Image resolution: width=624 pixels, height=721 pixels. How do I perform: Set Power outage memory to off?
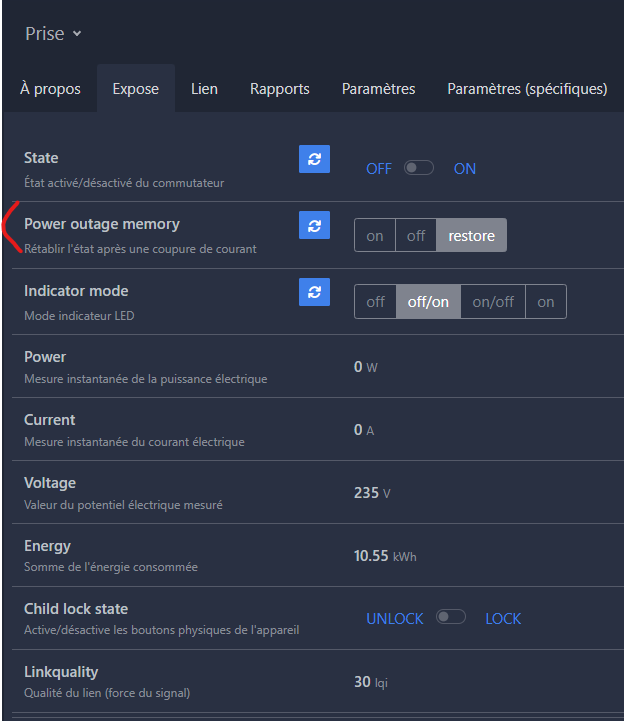coord(416,235)
